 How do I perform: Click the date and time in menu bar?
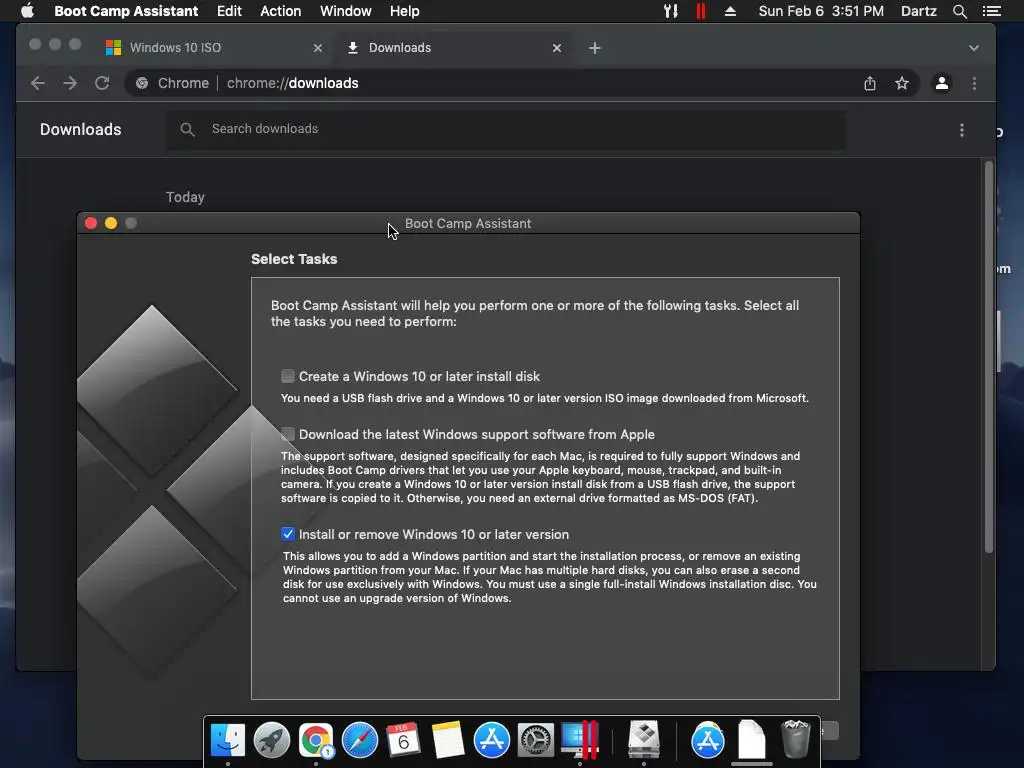tap(821, 11)
